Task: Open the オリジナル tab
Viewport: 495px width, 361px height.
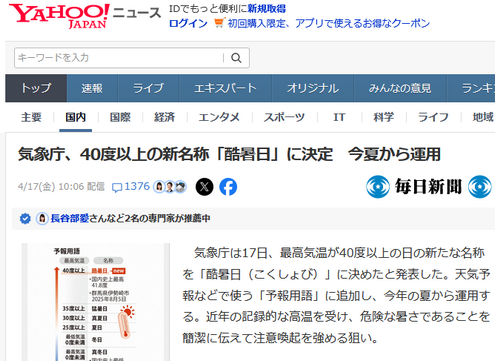Action: click(x=313, y=88)
